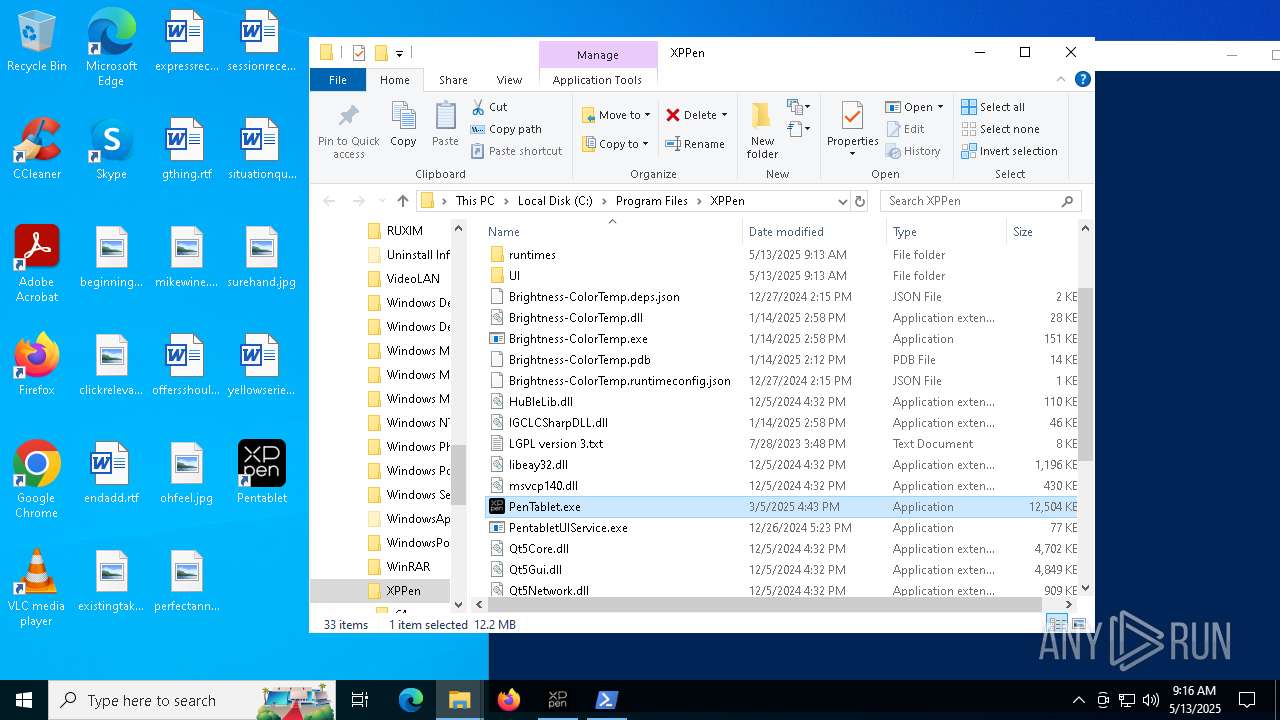Switch to the Application Tools tab
Screen dimensions: 1280x720
597,80
